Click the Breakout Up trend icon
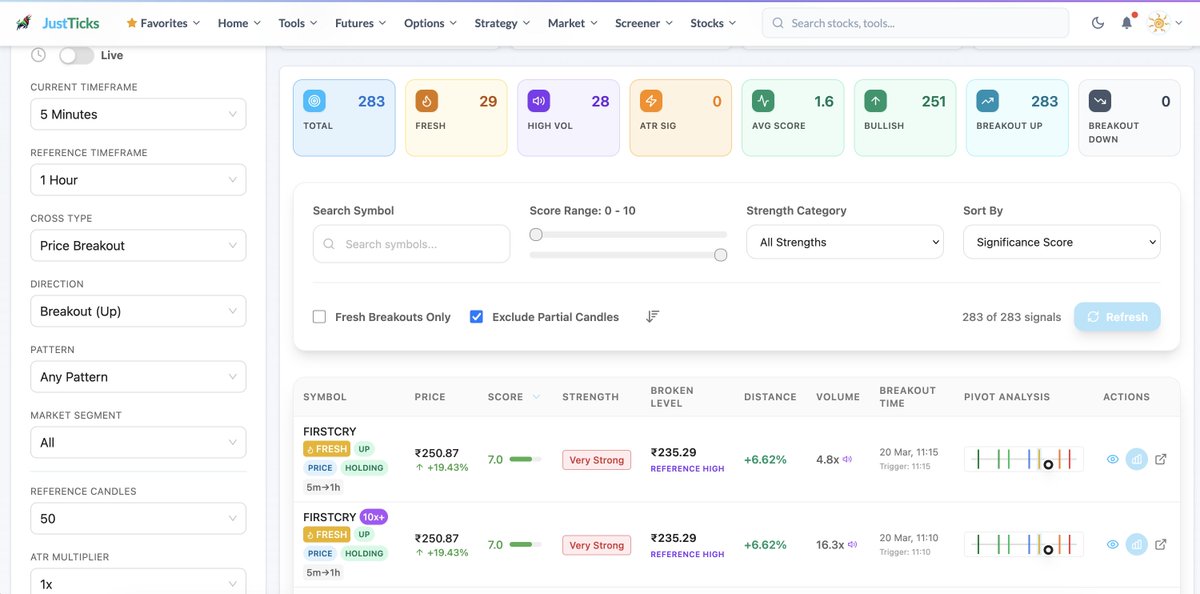Viewport: 1200px width, 594px height. coord(987,101)
